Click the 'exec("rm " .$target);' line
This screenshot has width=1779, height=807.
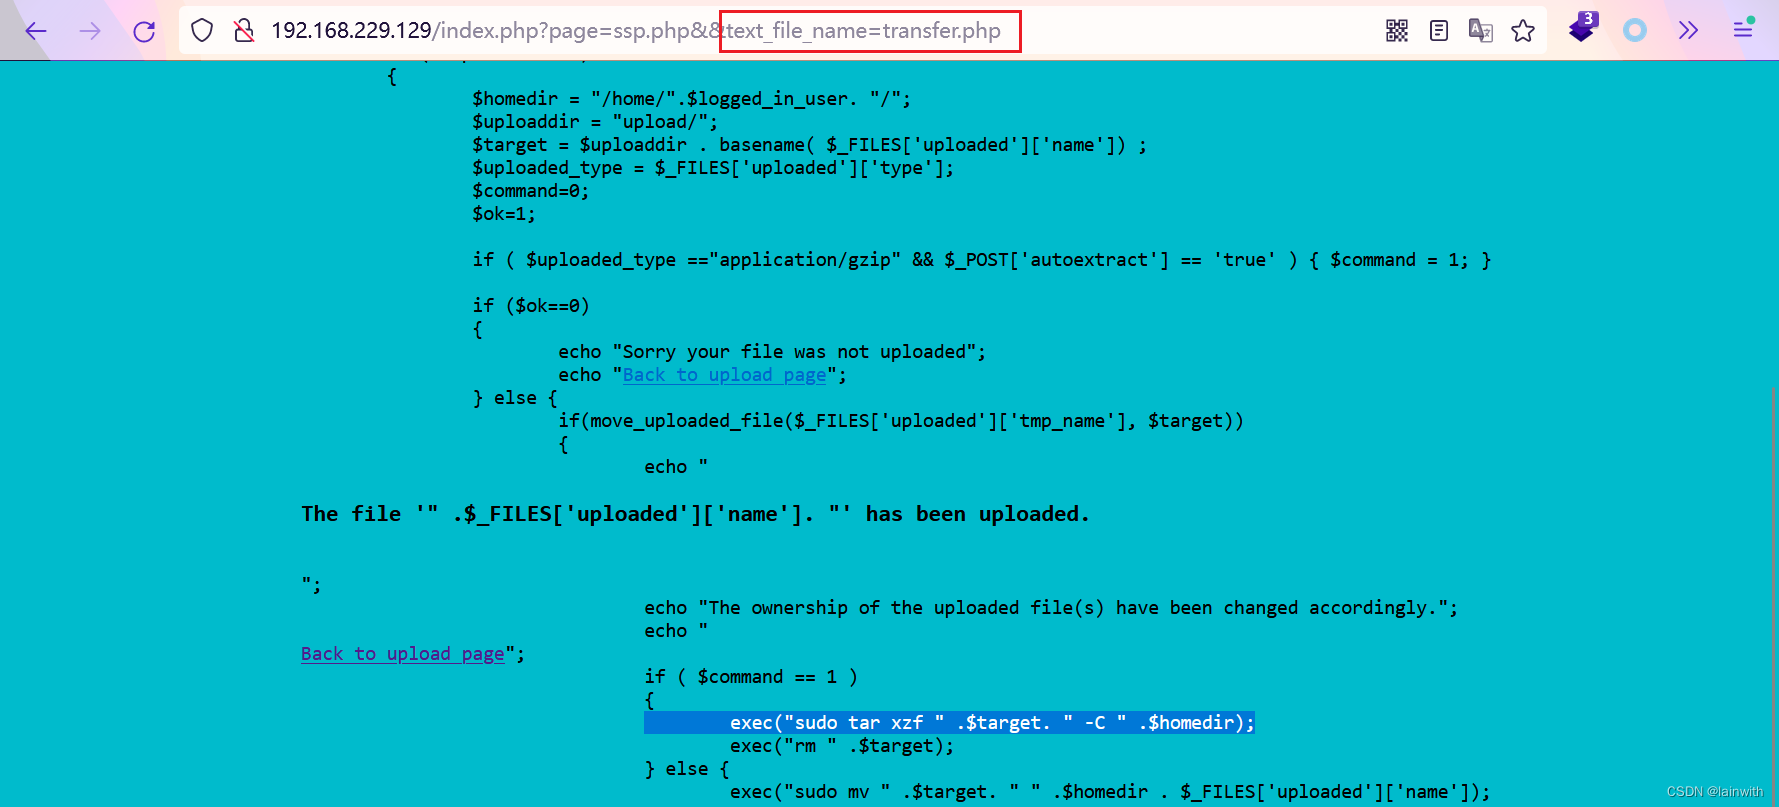pyautogui.click(x=842, y=746)
